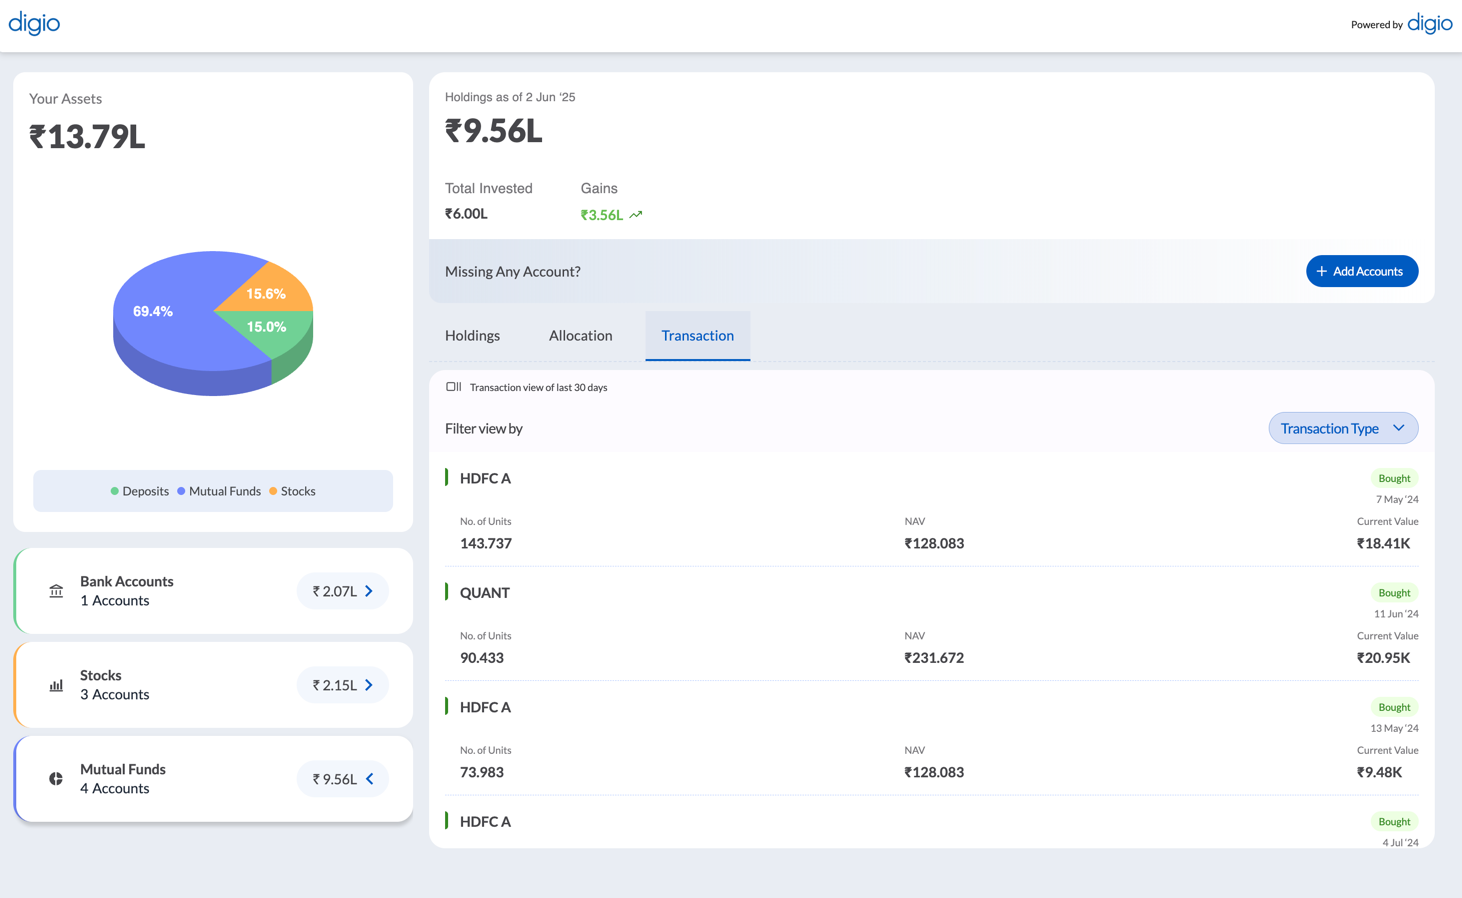Click the units value 143.737

pyautogui.click(x=486, y=544)
